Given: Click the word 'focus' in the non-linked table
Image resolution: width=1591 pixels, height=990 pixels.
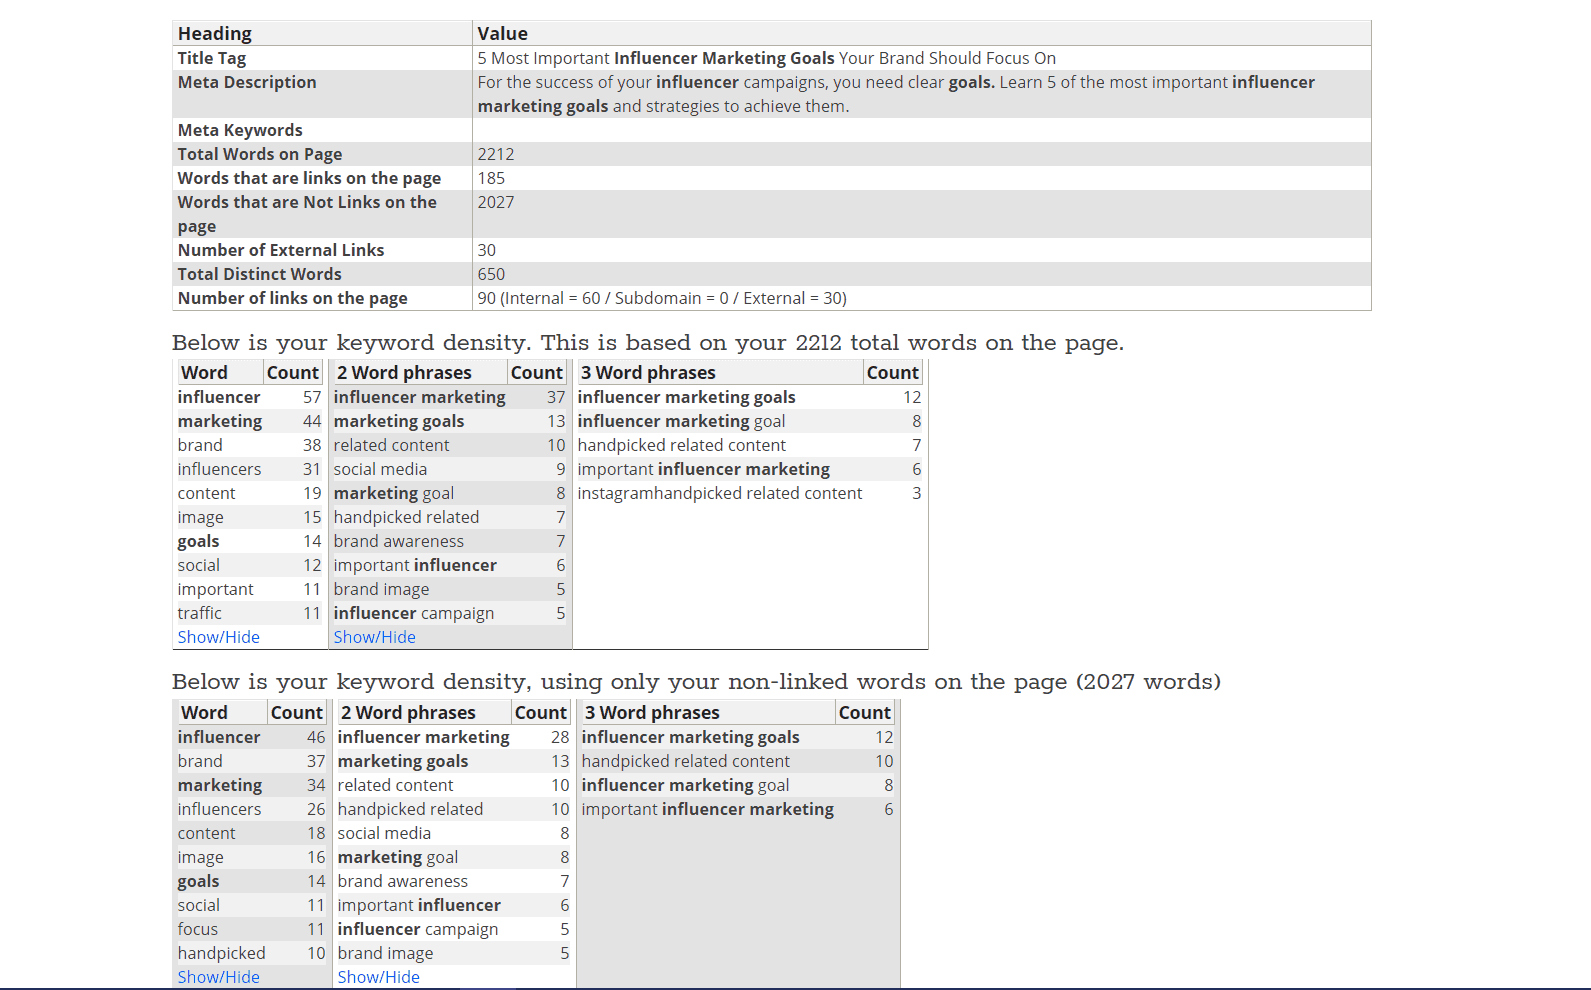Looking at the screenshot, I should [197, 929].
